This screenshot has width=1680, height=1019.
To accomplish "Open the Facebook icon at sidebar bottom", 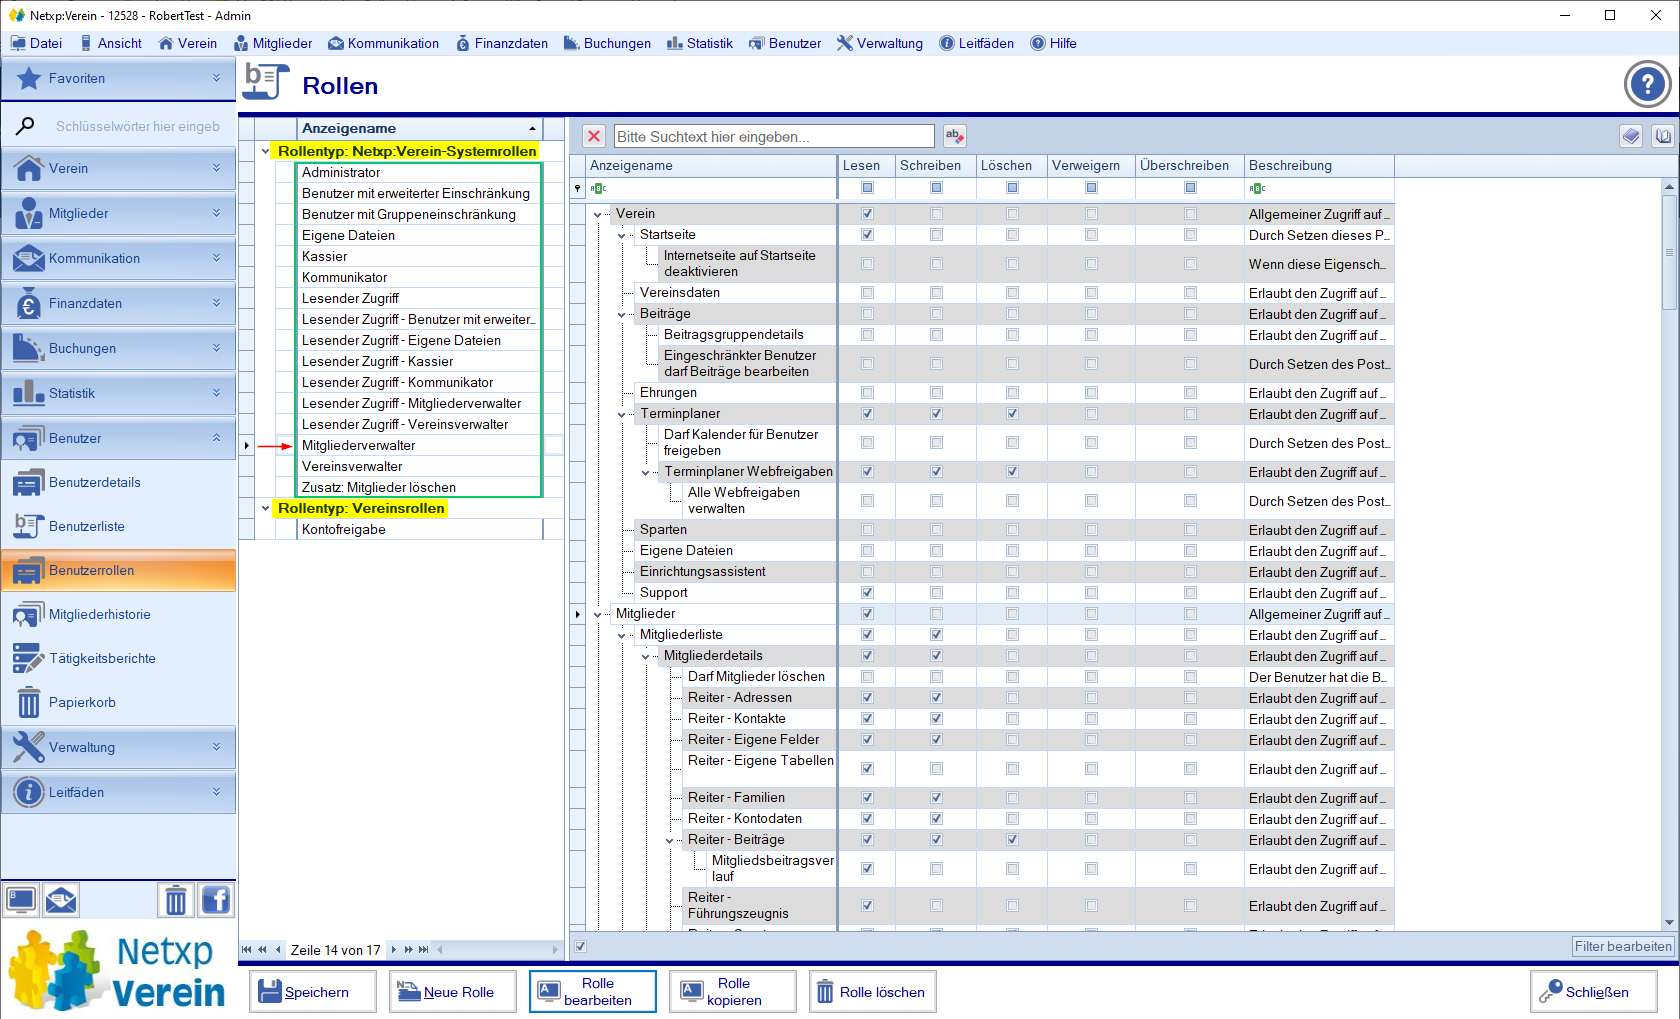I will [216, 900].
